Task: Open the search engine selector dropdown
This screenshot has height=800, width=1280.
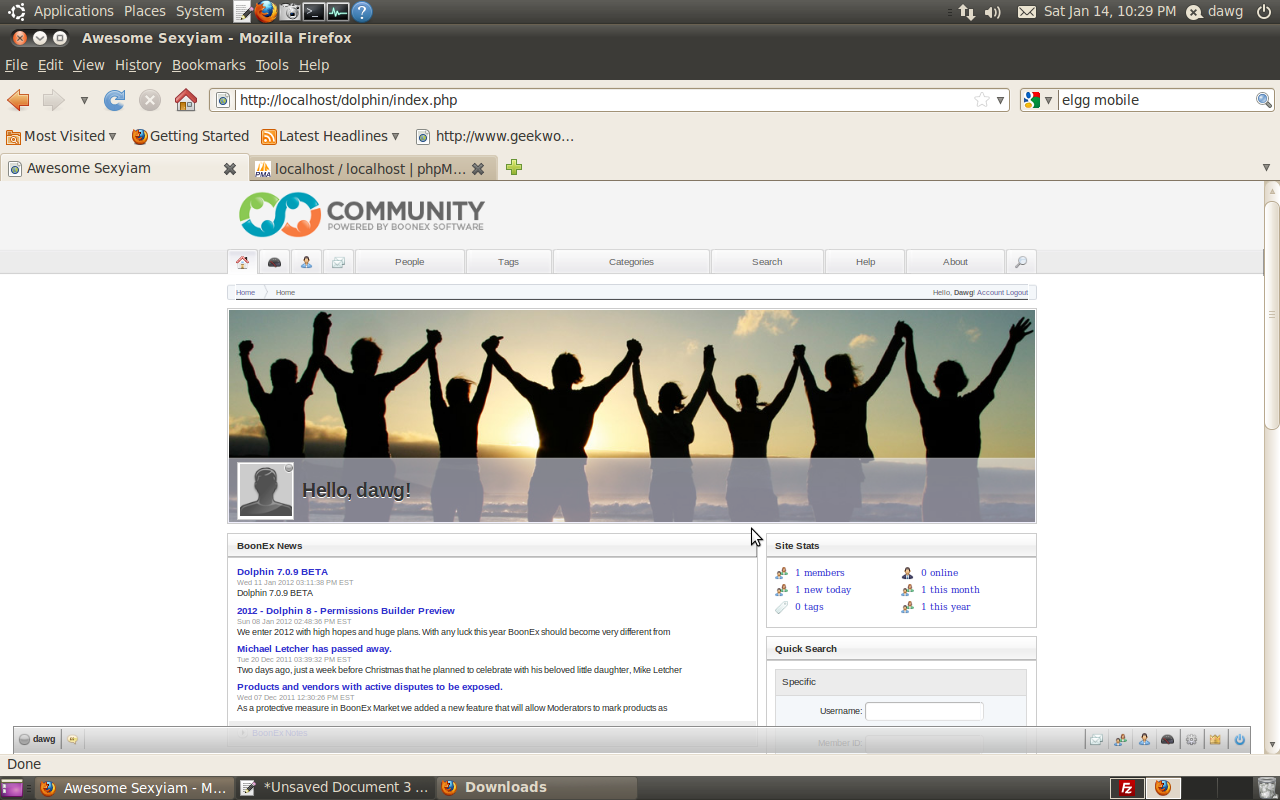Action: tap(1037, 100)
